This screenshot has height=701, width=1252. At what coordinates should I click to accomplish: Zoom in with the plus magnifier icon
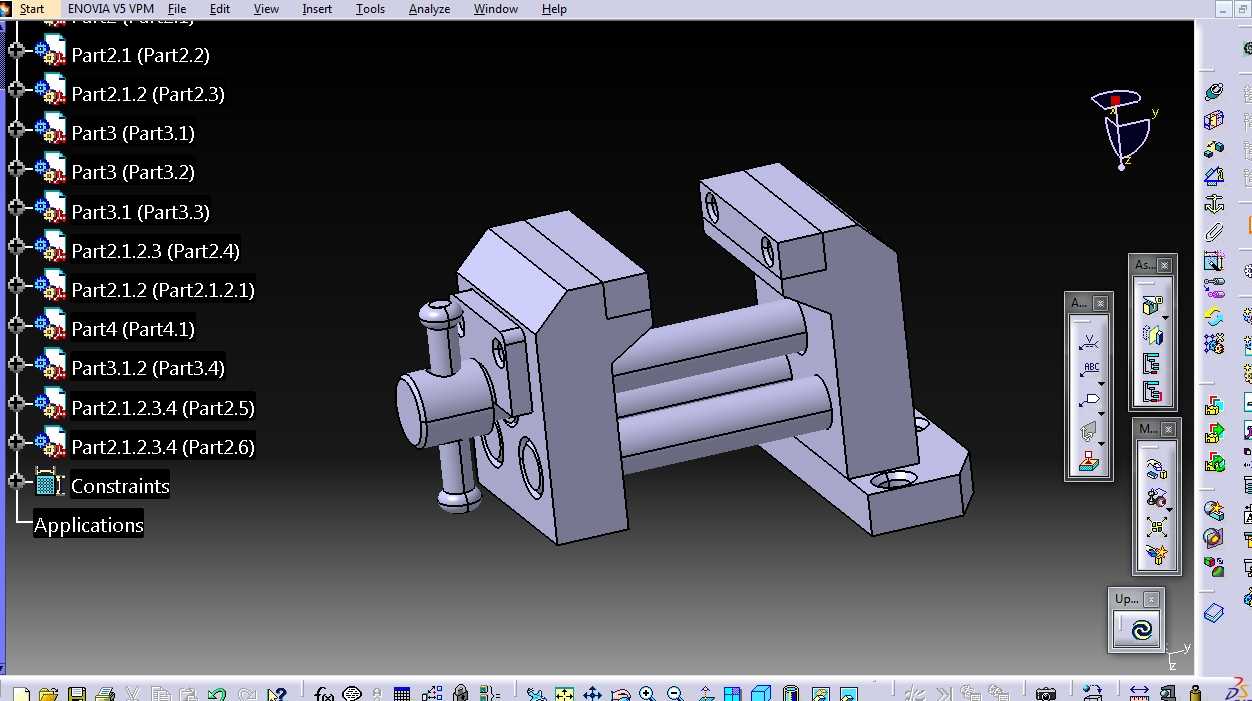[x=648, y=693]
